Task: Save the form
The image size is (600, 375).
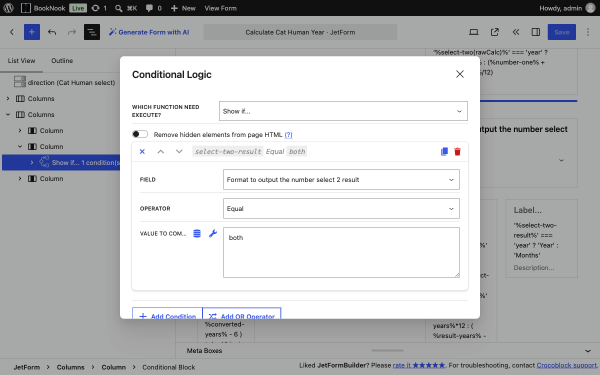Action: click(561, 32)
